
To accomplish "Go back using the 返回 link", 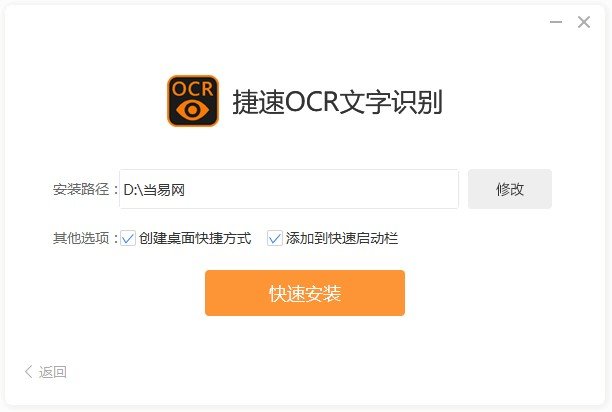I will point(52,372).
